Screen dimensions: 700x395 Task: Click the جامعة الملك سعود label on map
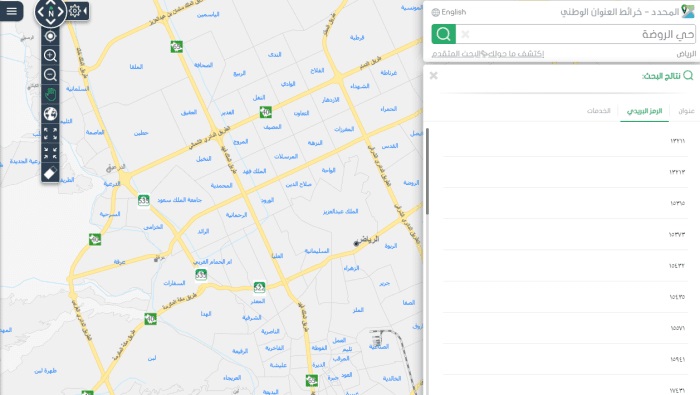click(179, 200)
